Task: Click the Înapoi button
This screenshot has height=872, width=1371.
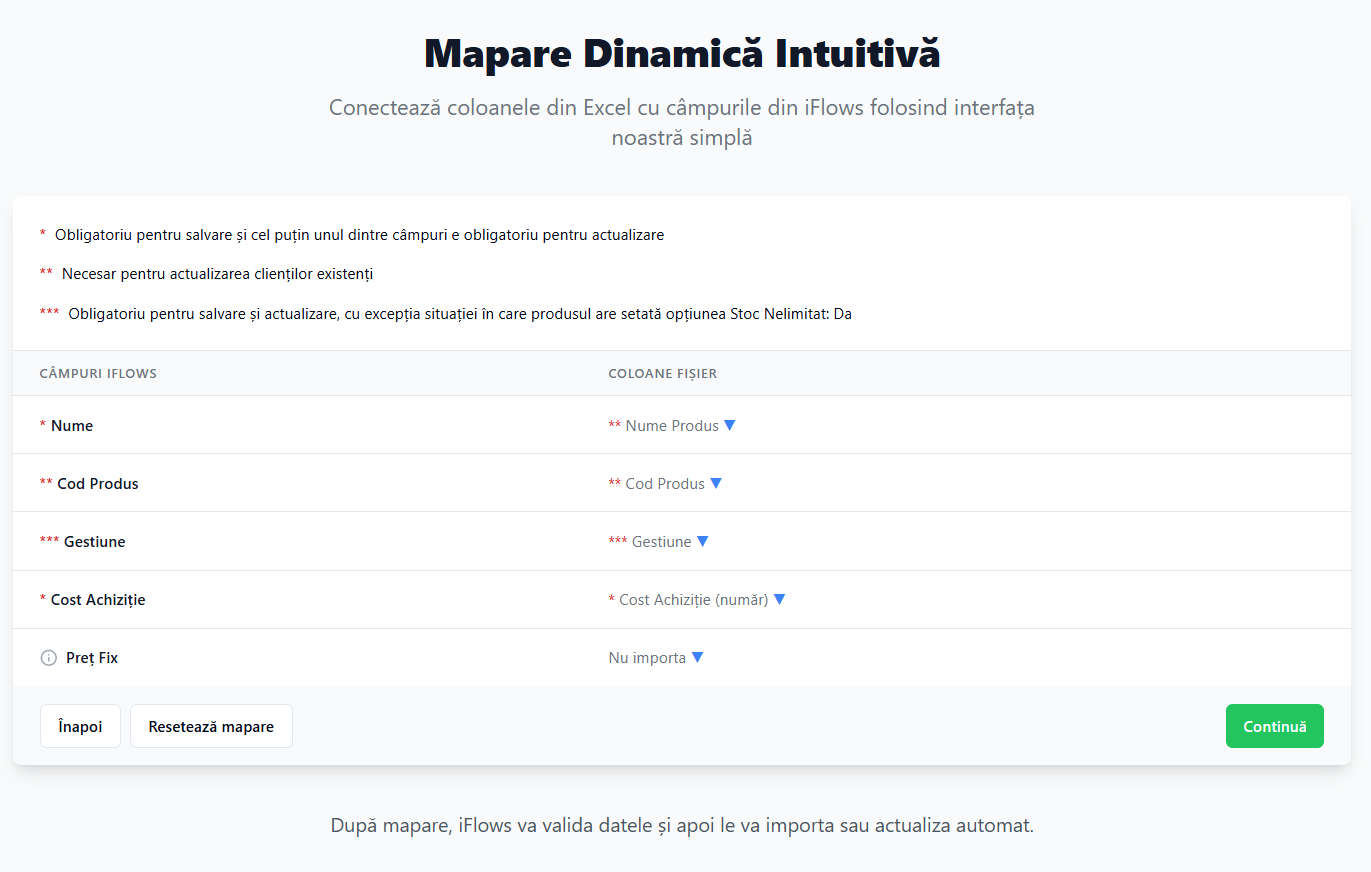Action: 80,726
